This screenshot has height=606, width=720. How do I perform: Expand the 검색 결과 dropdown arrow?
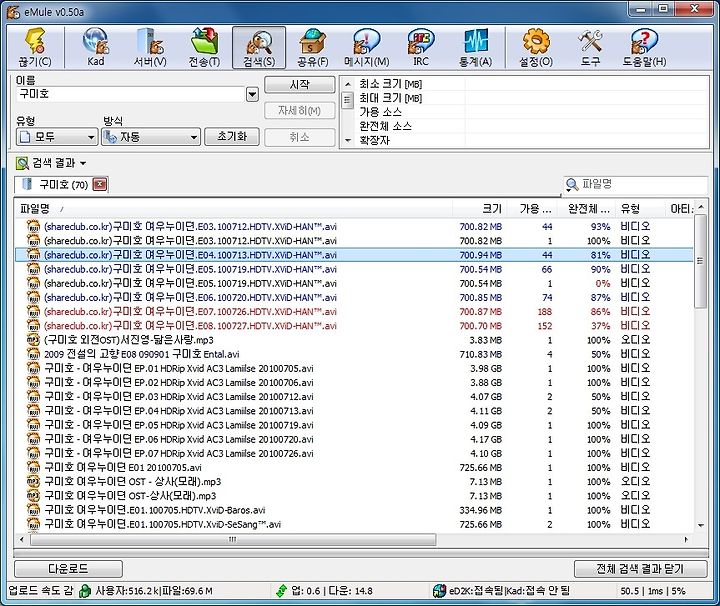pyautogui.click(x=83, y=163)
